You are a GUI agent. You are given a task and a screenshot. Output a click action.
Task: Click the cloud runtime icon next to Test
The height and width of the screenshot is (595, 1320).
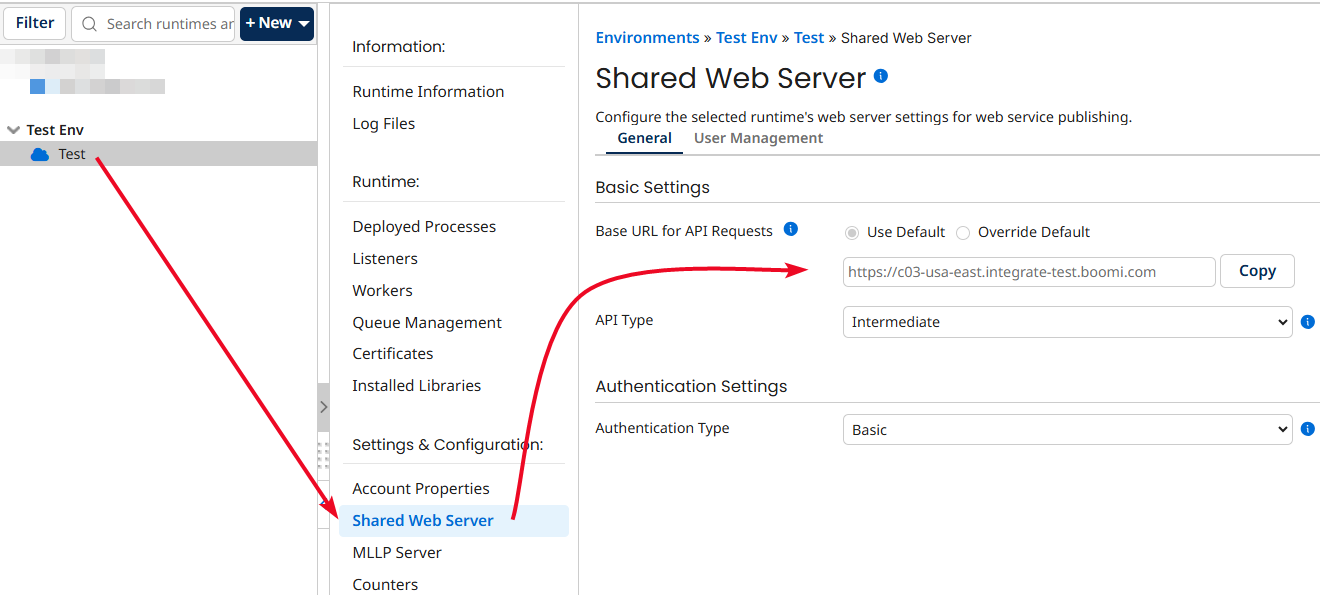37,154
